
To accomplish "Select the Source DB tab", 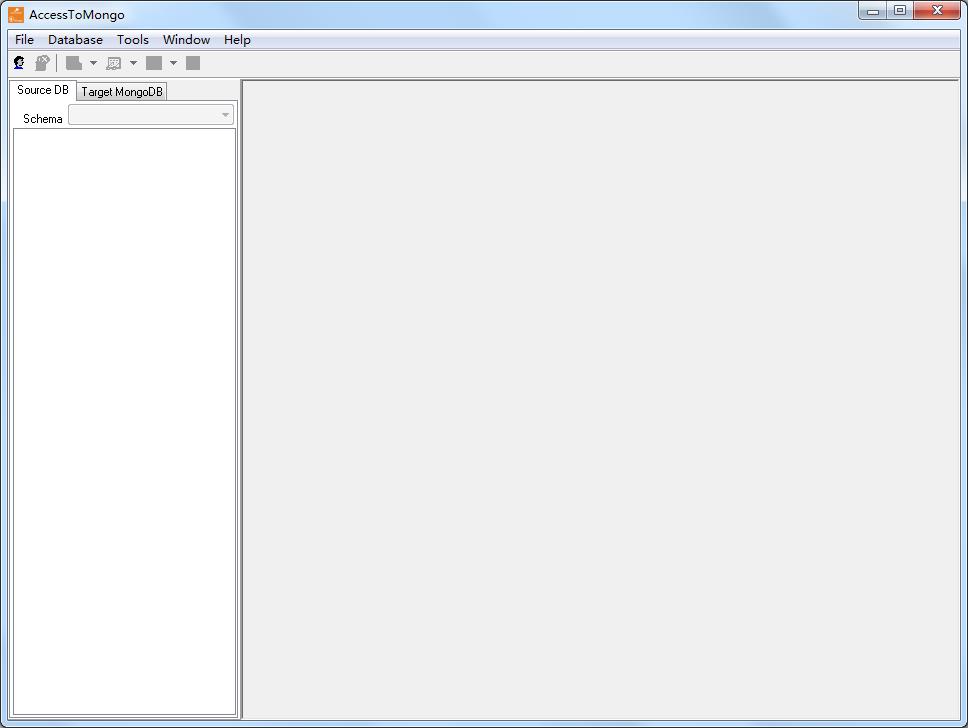I will tap(43, 90).
